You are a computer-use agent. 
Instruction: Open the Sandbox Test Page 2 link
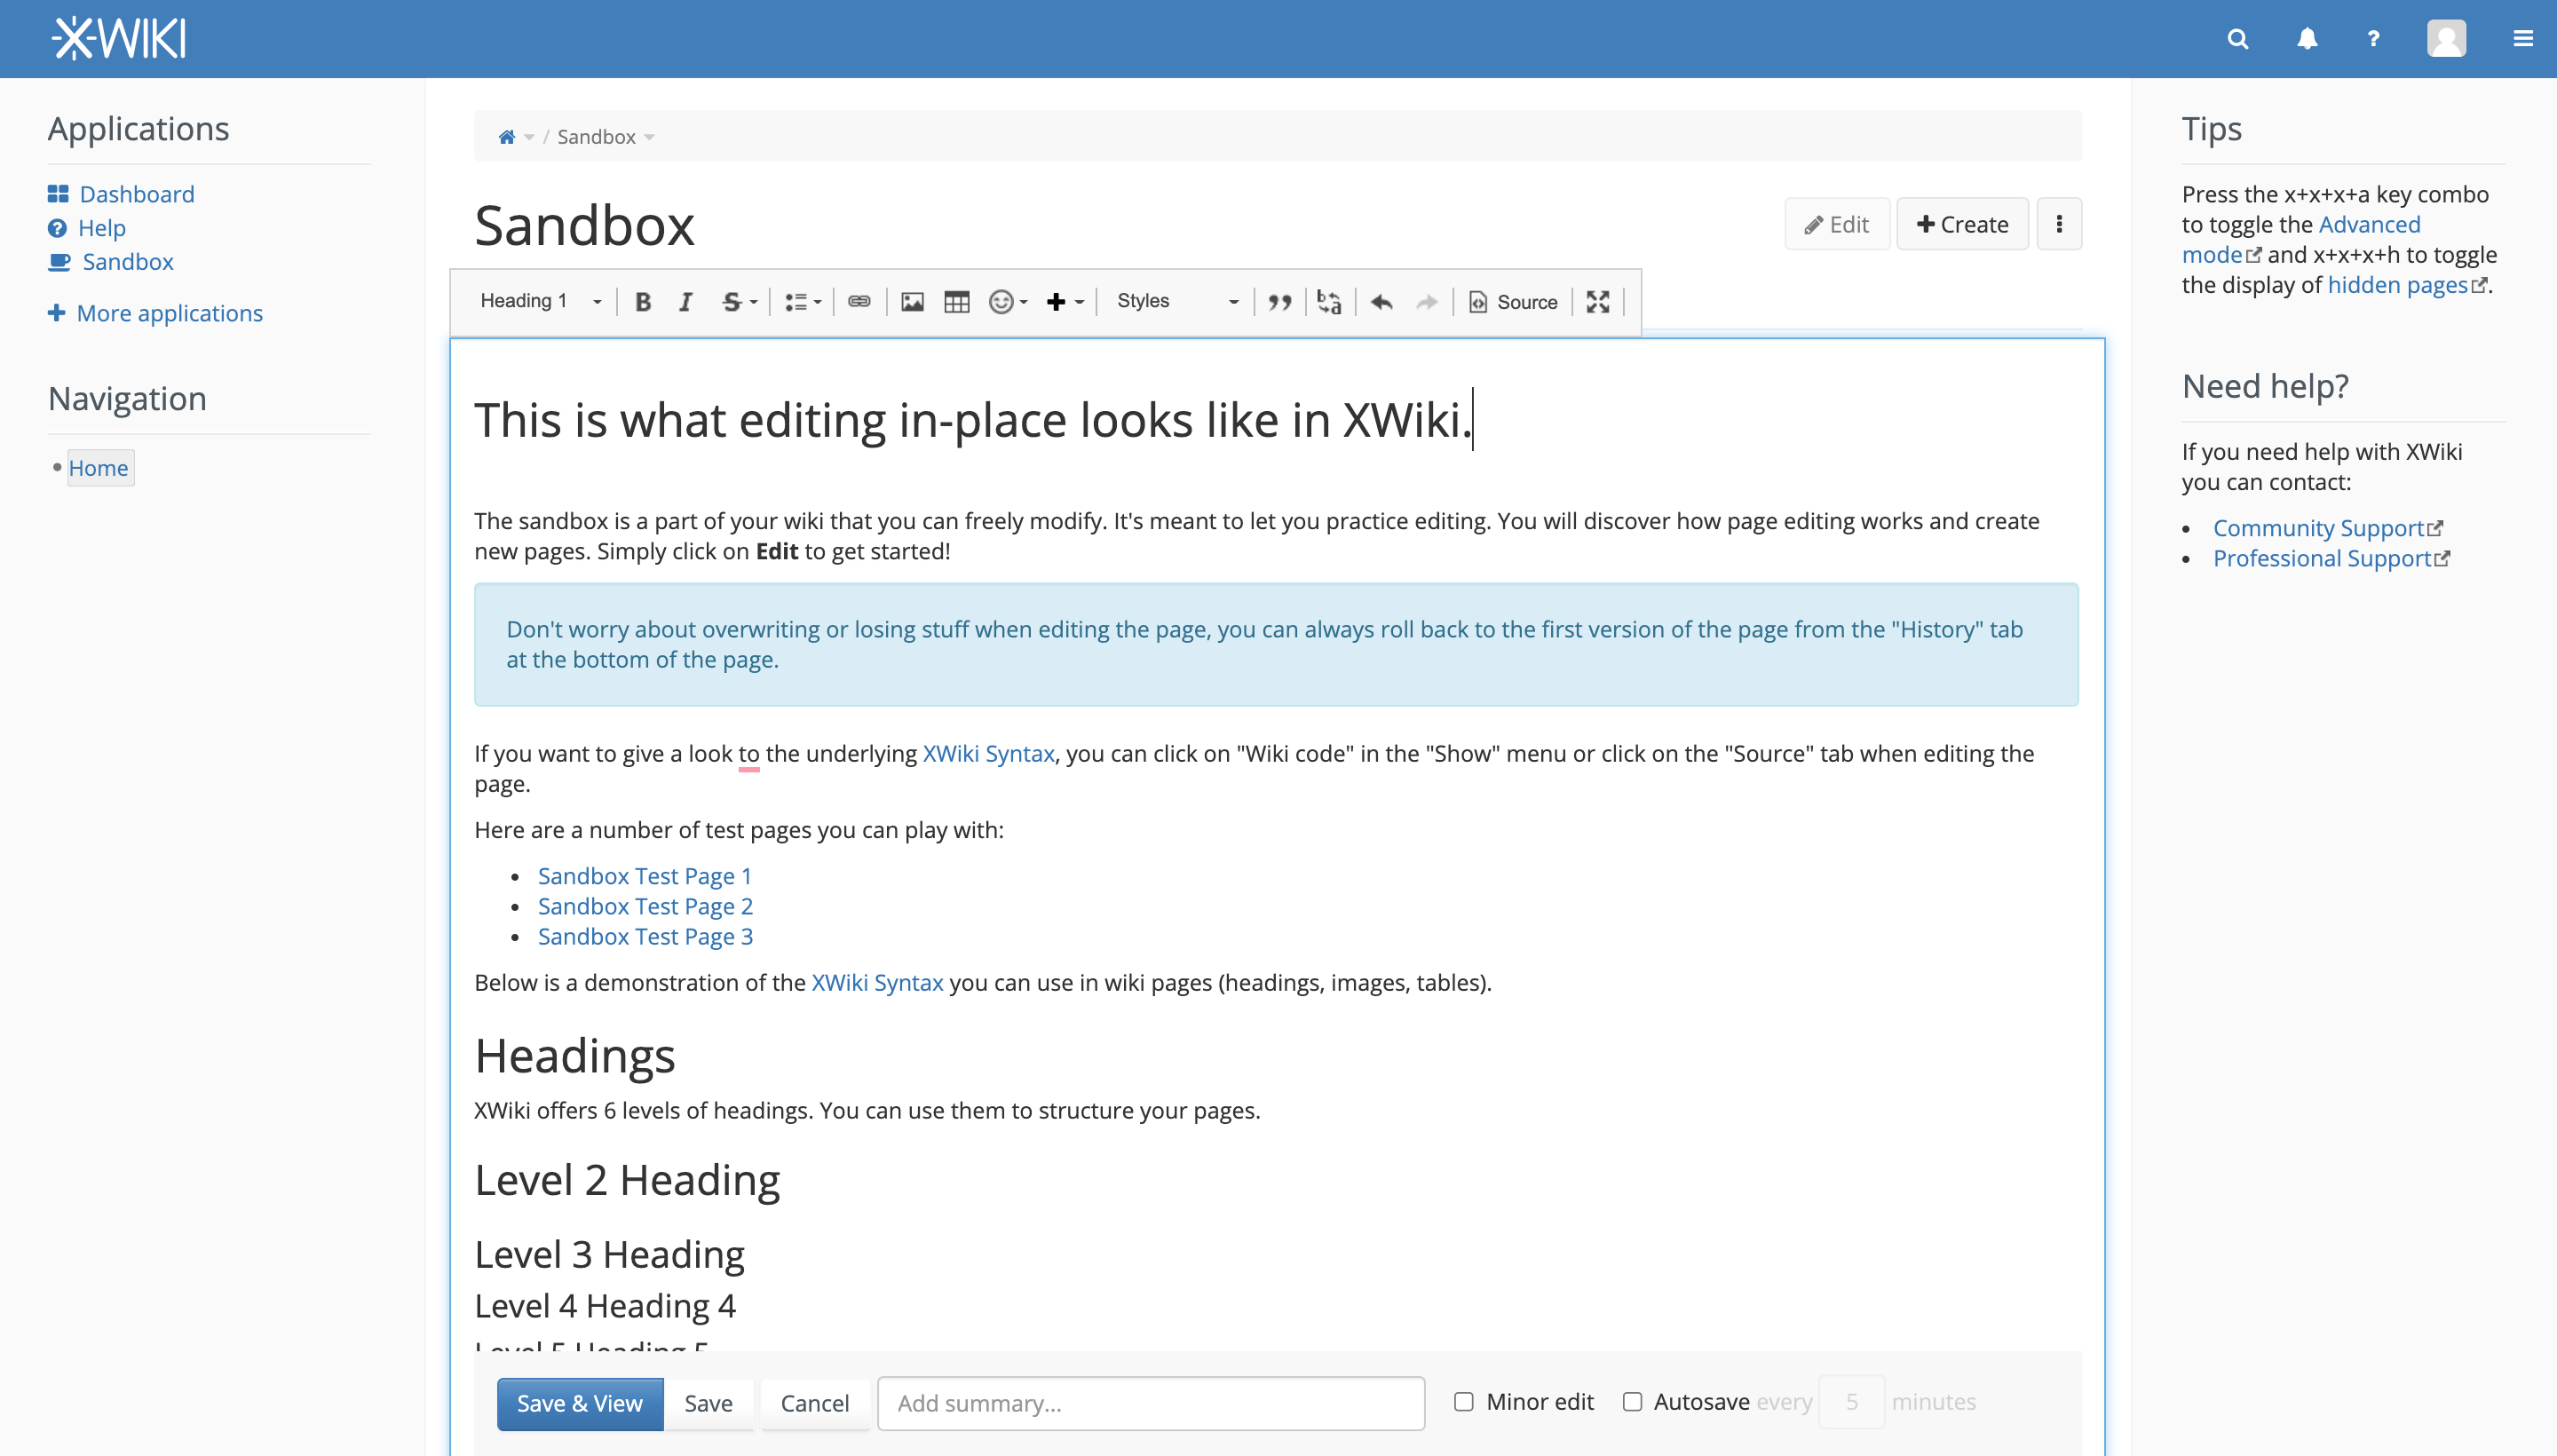[x=644, y=906]
